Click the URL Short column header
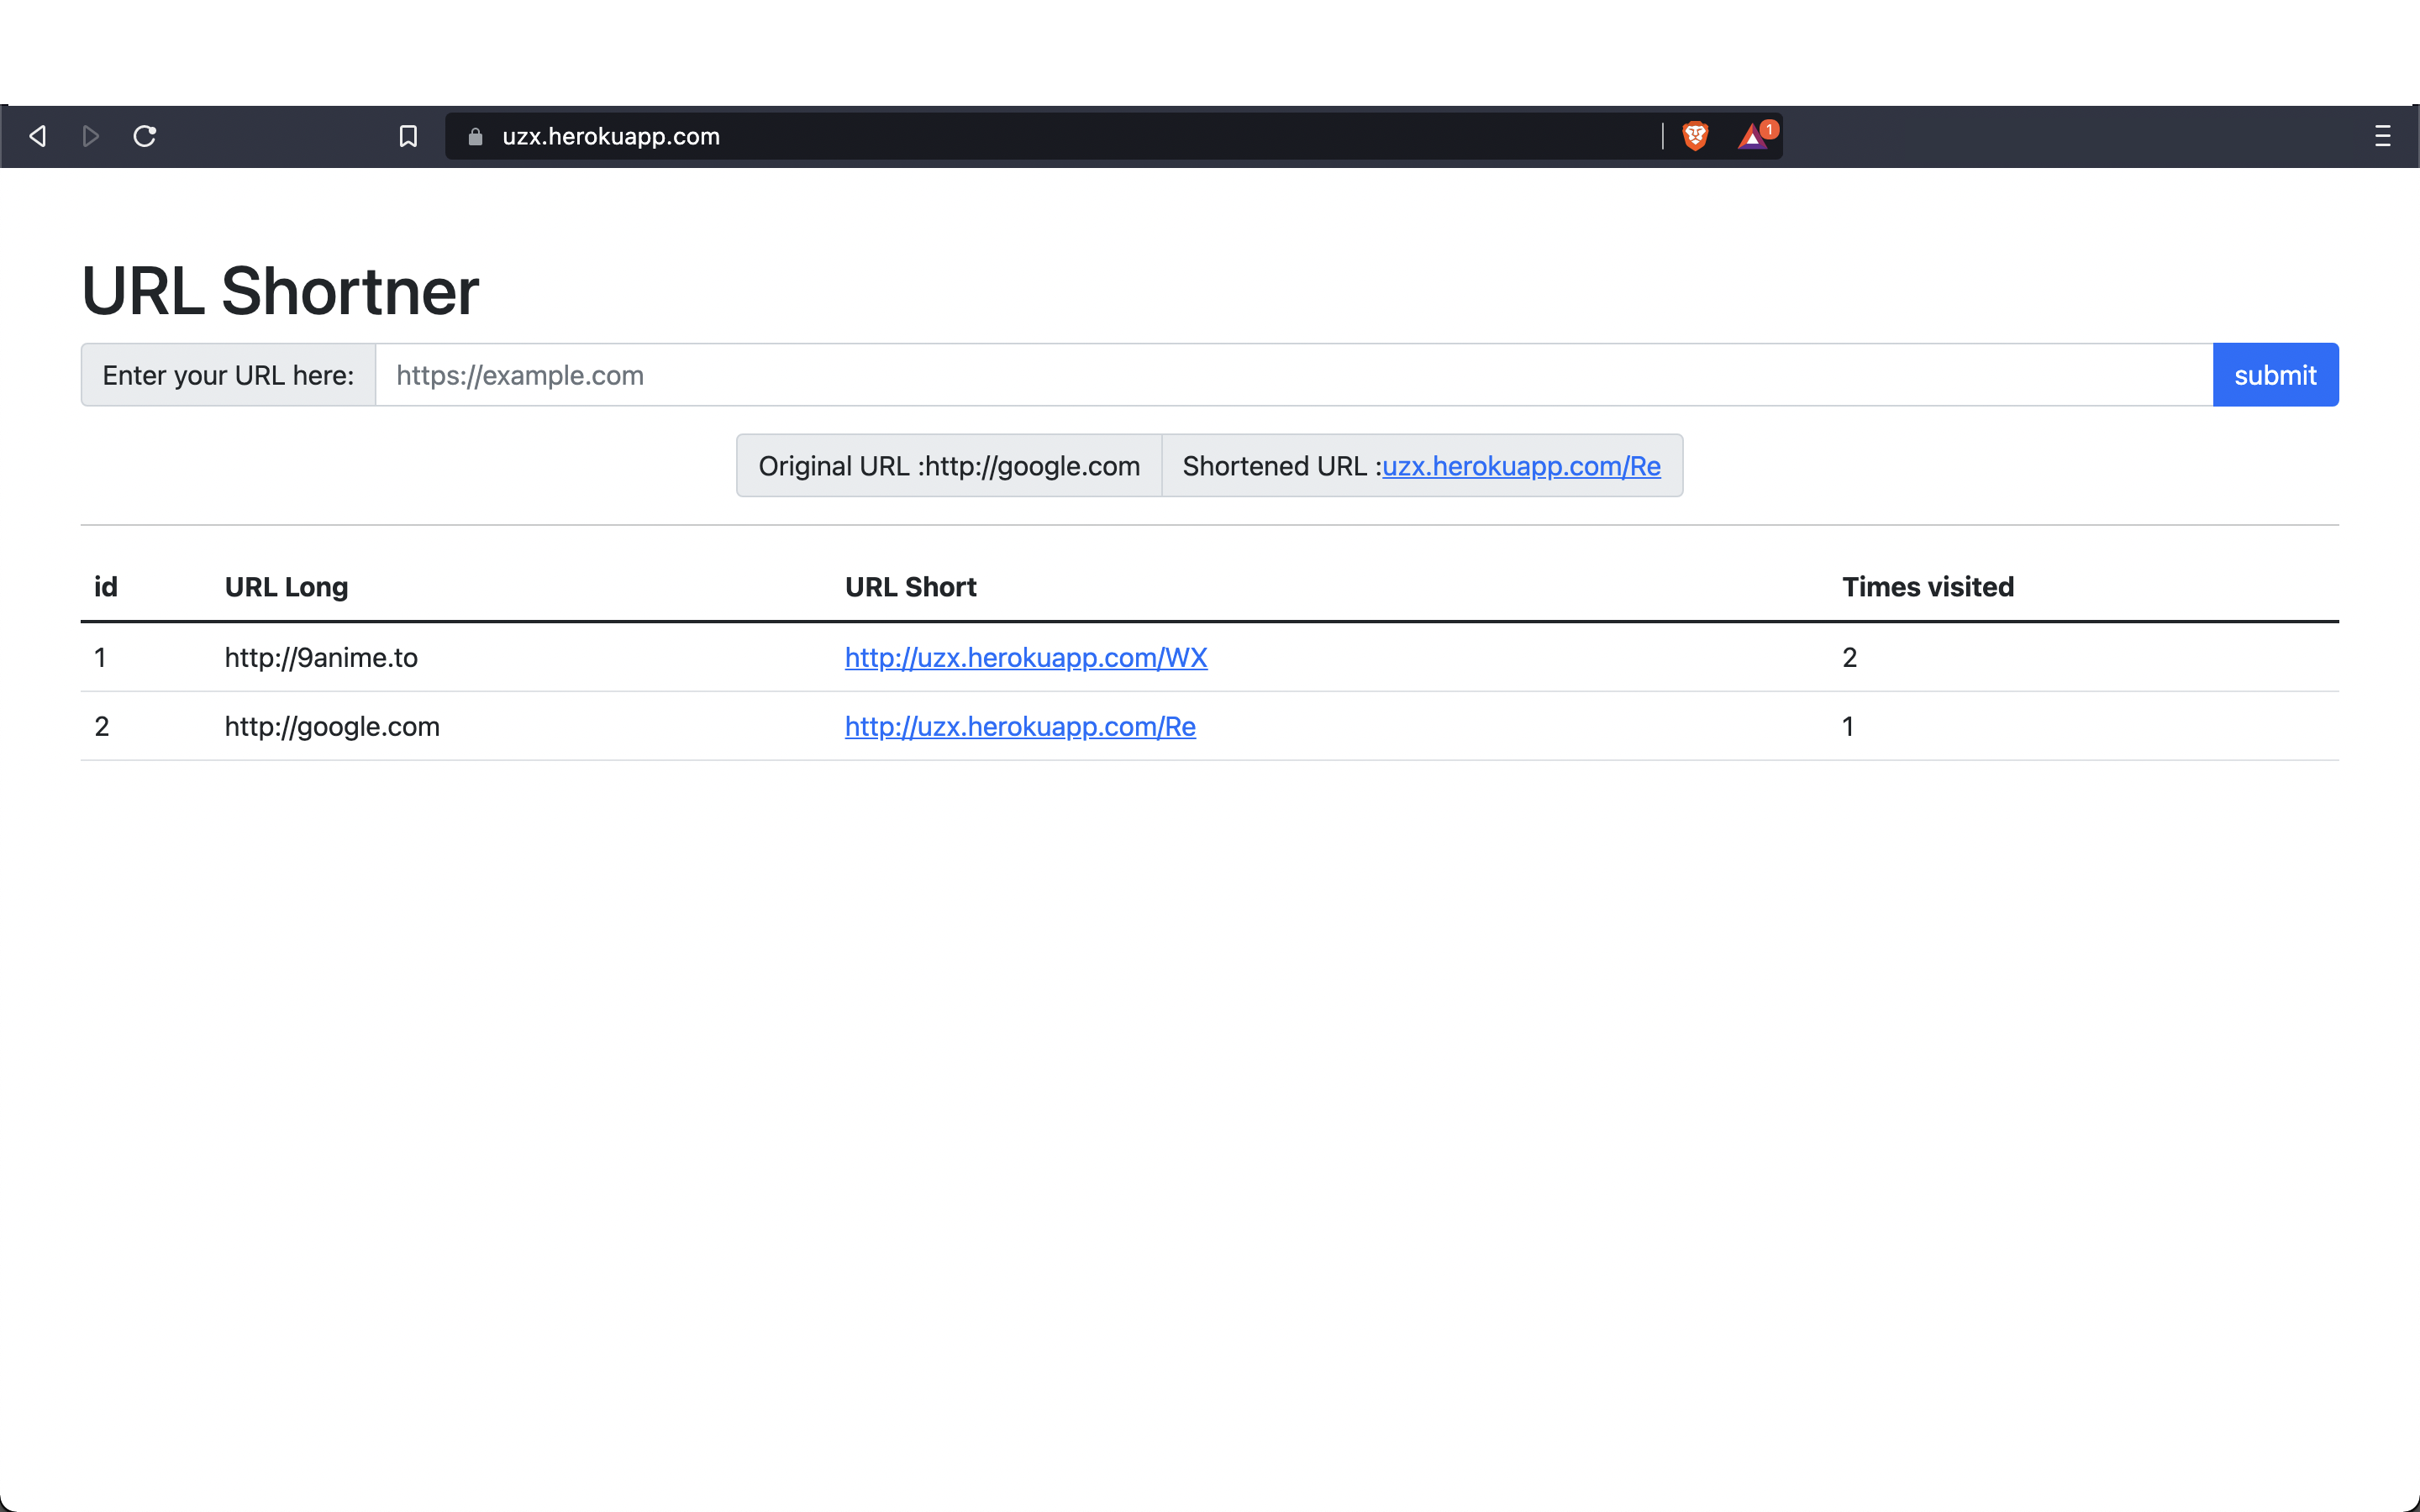The height and width of the screenshot is (1512, 2420). coord(910,587)
